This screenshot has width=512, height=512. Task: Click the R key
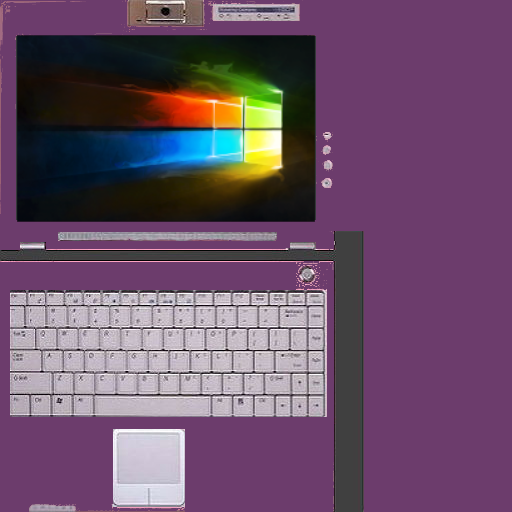(109, 339)
